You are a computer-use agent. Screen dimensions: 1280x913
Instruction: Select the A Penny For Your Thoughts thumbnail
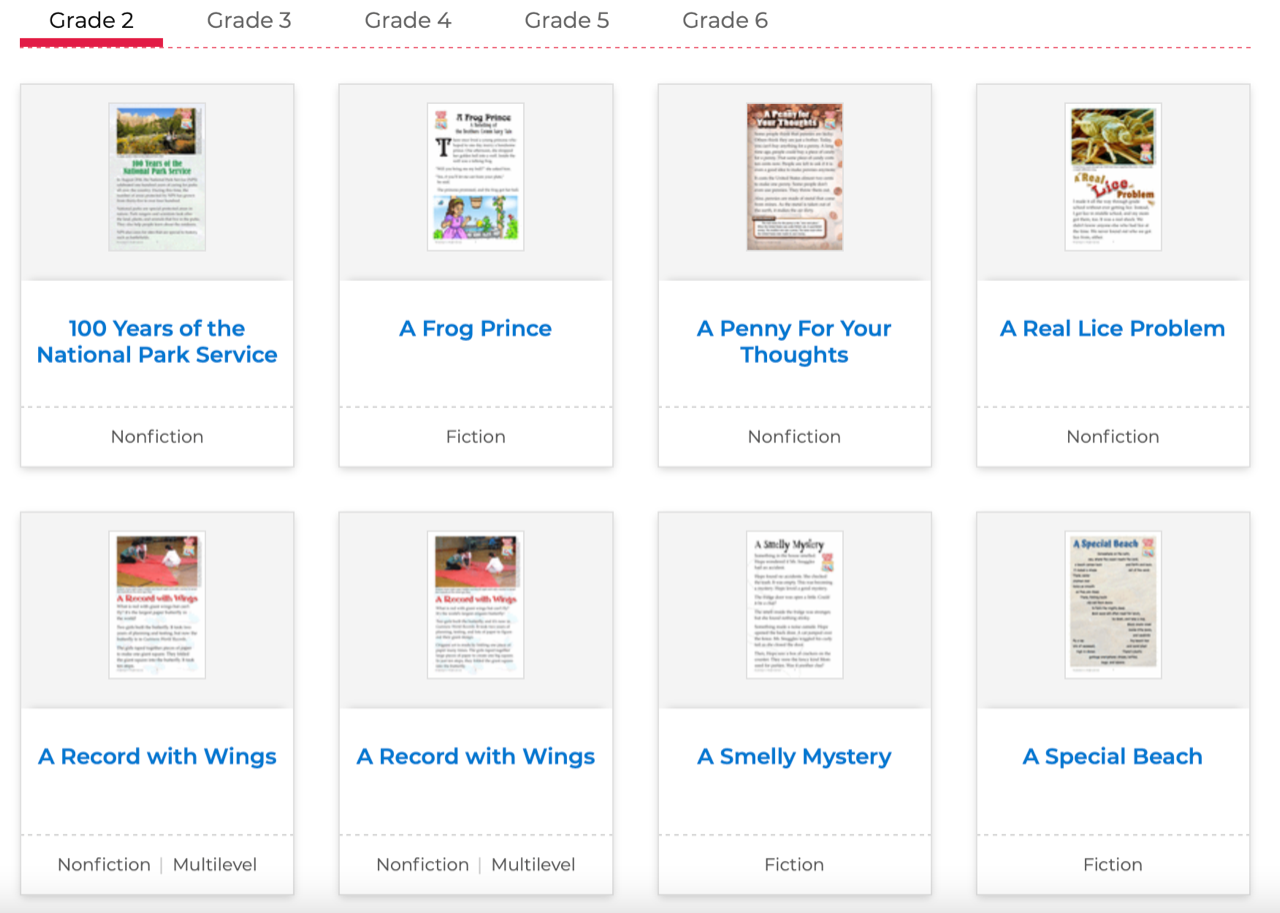[x=794, y=177]
